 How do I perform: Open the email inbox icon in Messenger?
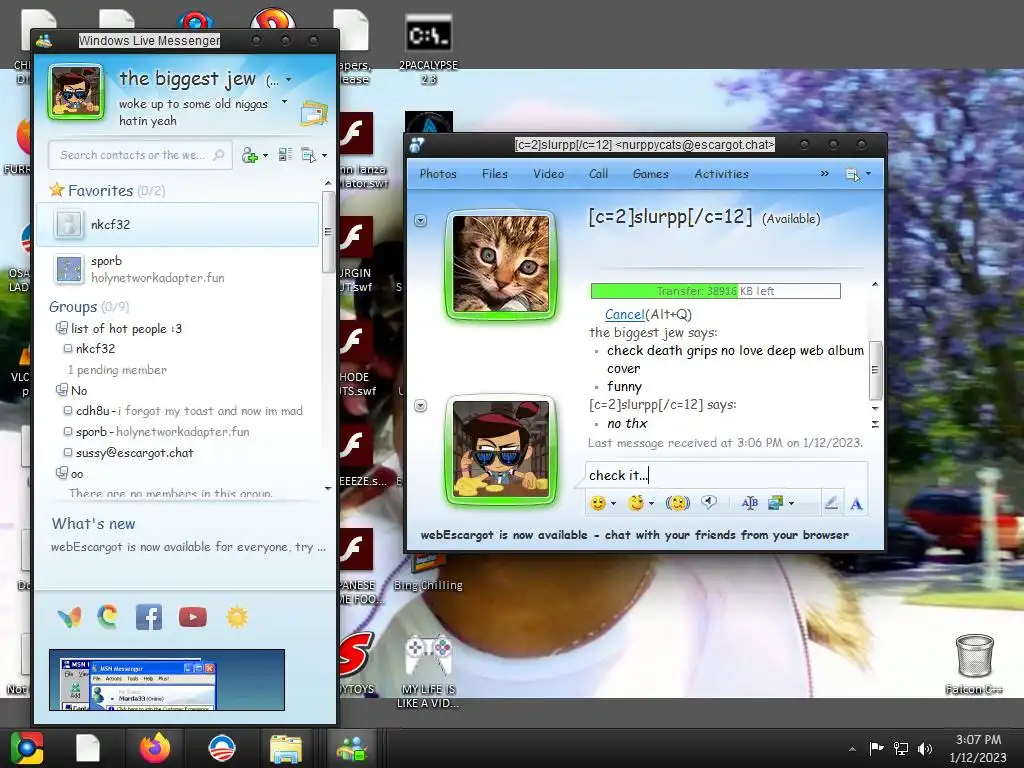click(x=314, y=113)
